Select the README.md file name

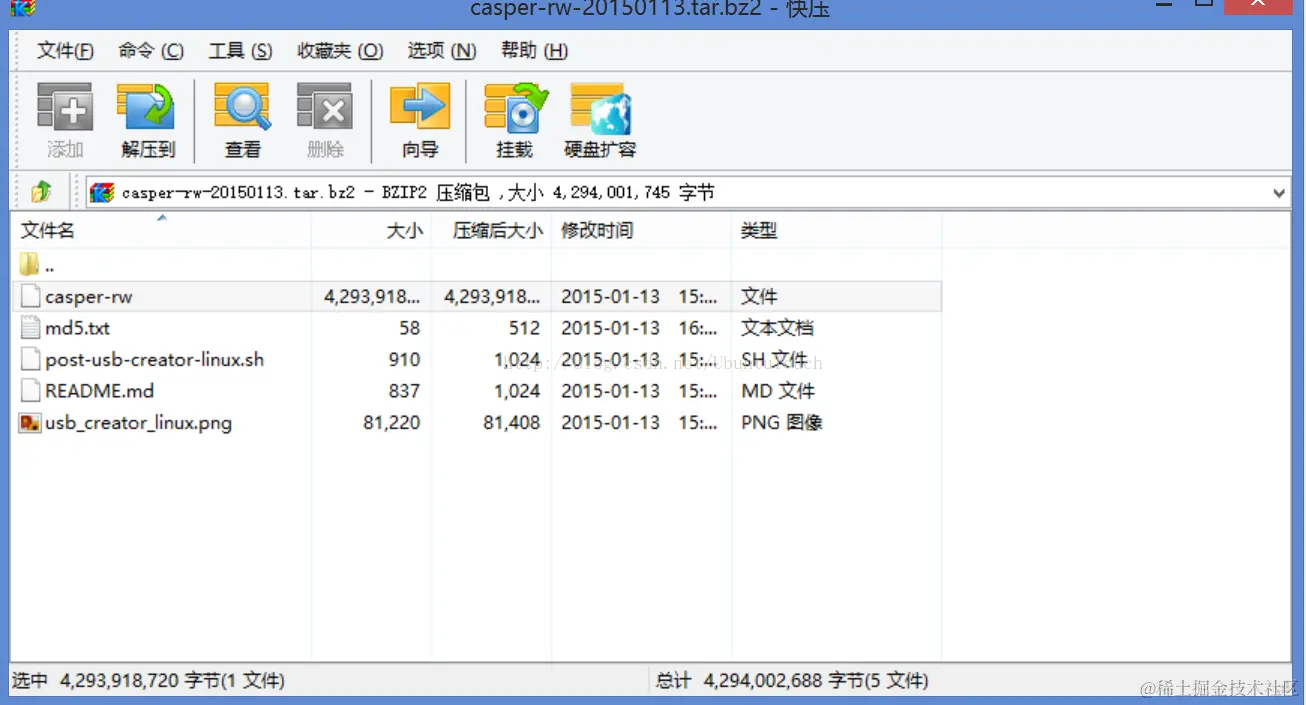pos(100,391)
